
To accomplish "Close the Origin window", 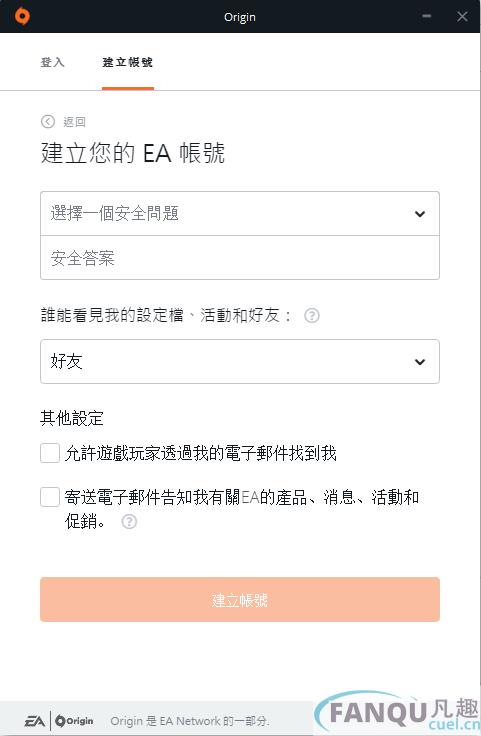I will [x=462, y=16].
